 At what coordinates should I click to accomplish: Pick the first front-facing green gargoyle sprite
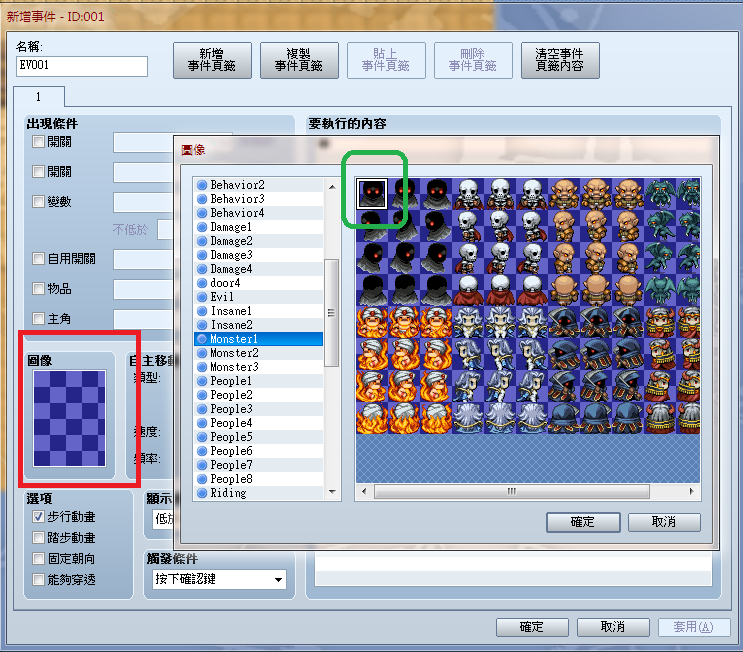pyautogui.click(x=660, y=194)
